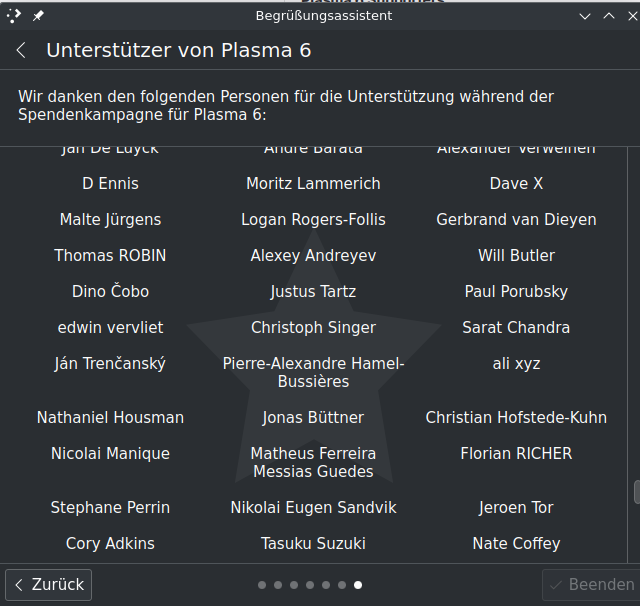640x606 pixels.
Task: Select the fifth page indicator dot
Action: pyautogui.click(x=326, y=585)
